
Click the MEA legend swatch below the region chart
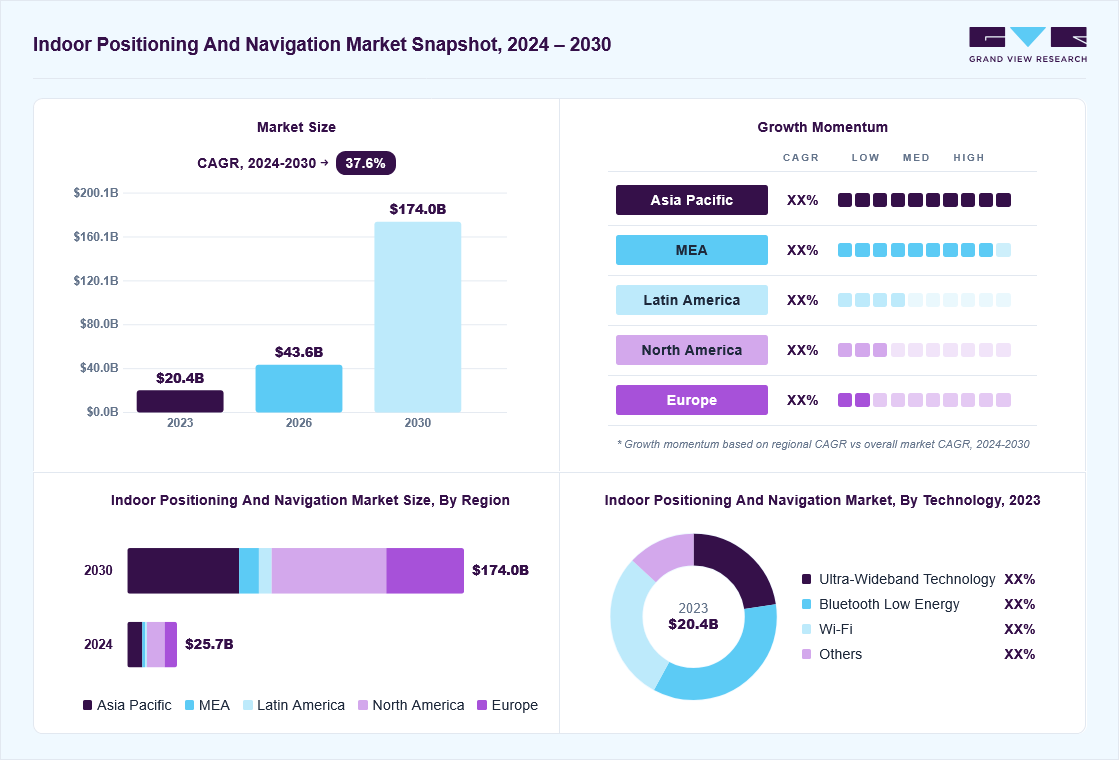point(189,705)
